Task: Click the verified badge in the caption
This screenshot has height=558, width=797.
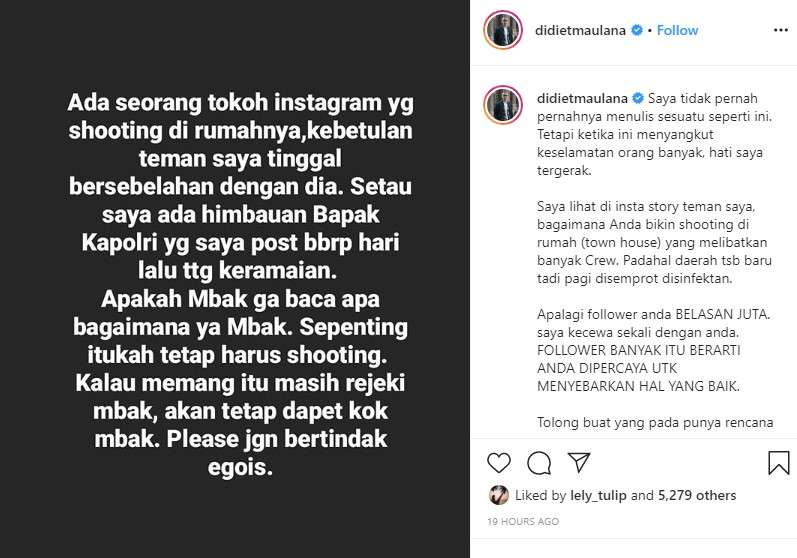Action: coord(638,98)
